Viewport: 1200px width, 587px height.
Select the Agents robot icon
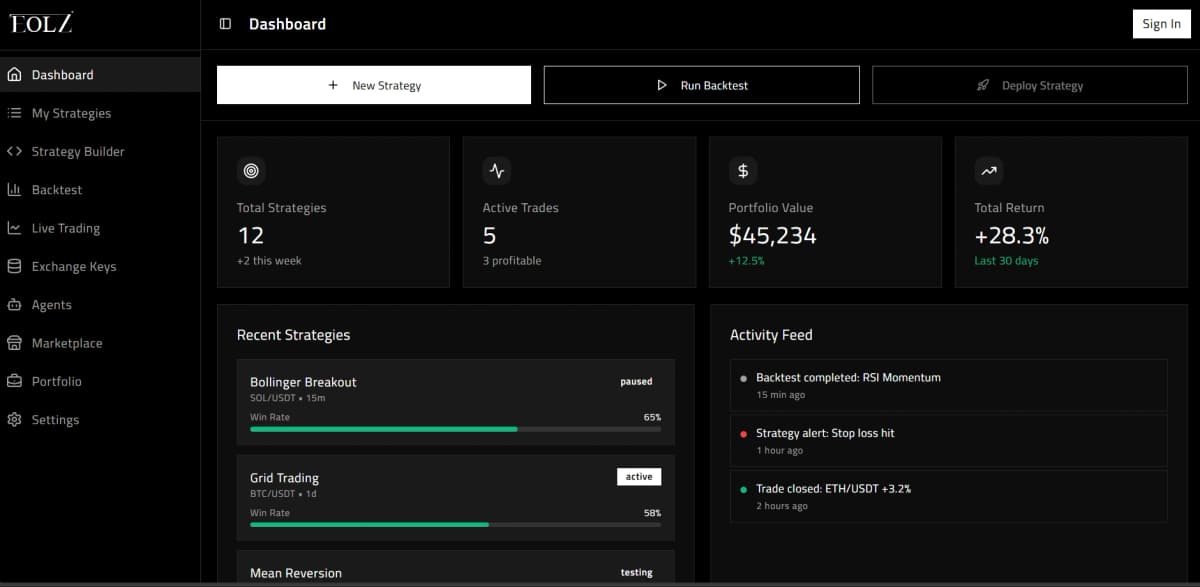pos(14,305)
